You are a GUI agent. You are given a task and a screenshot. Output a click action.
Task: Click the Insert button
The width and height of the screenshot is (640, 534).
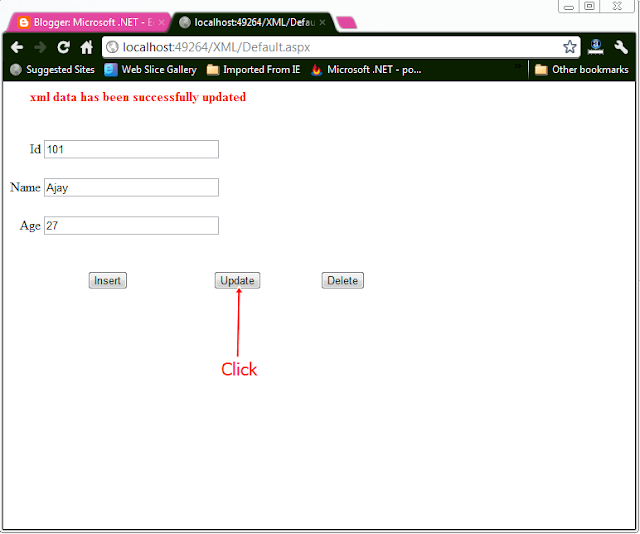pyautogui.click(x=108, y=281)
